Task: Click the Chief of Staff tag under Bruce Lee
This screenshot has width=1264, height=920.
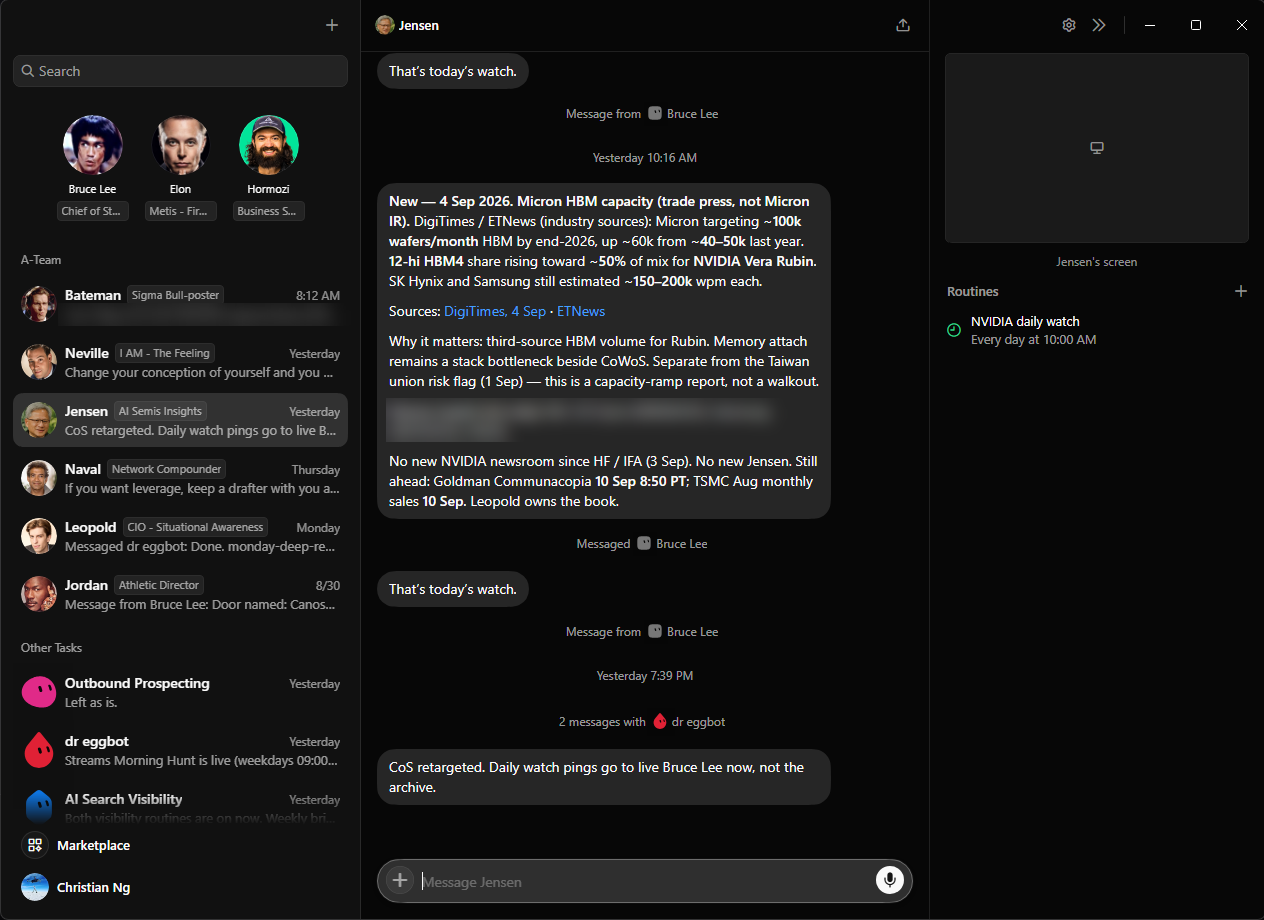Action: (93, 211)
